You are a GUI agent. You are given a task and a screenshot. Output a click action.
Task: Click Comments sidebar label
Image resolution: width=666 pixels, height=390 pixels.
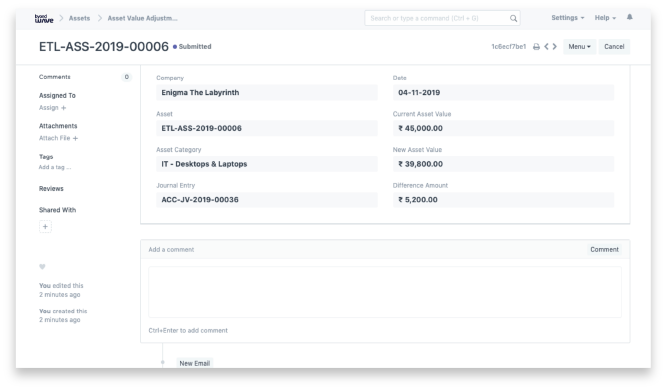tap(55, 77)
